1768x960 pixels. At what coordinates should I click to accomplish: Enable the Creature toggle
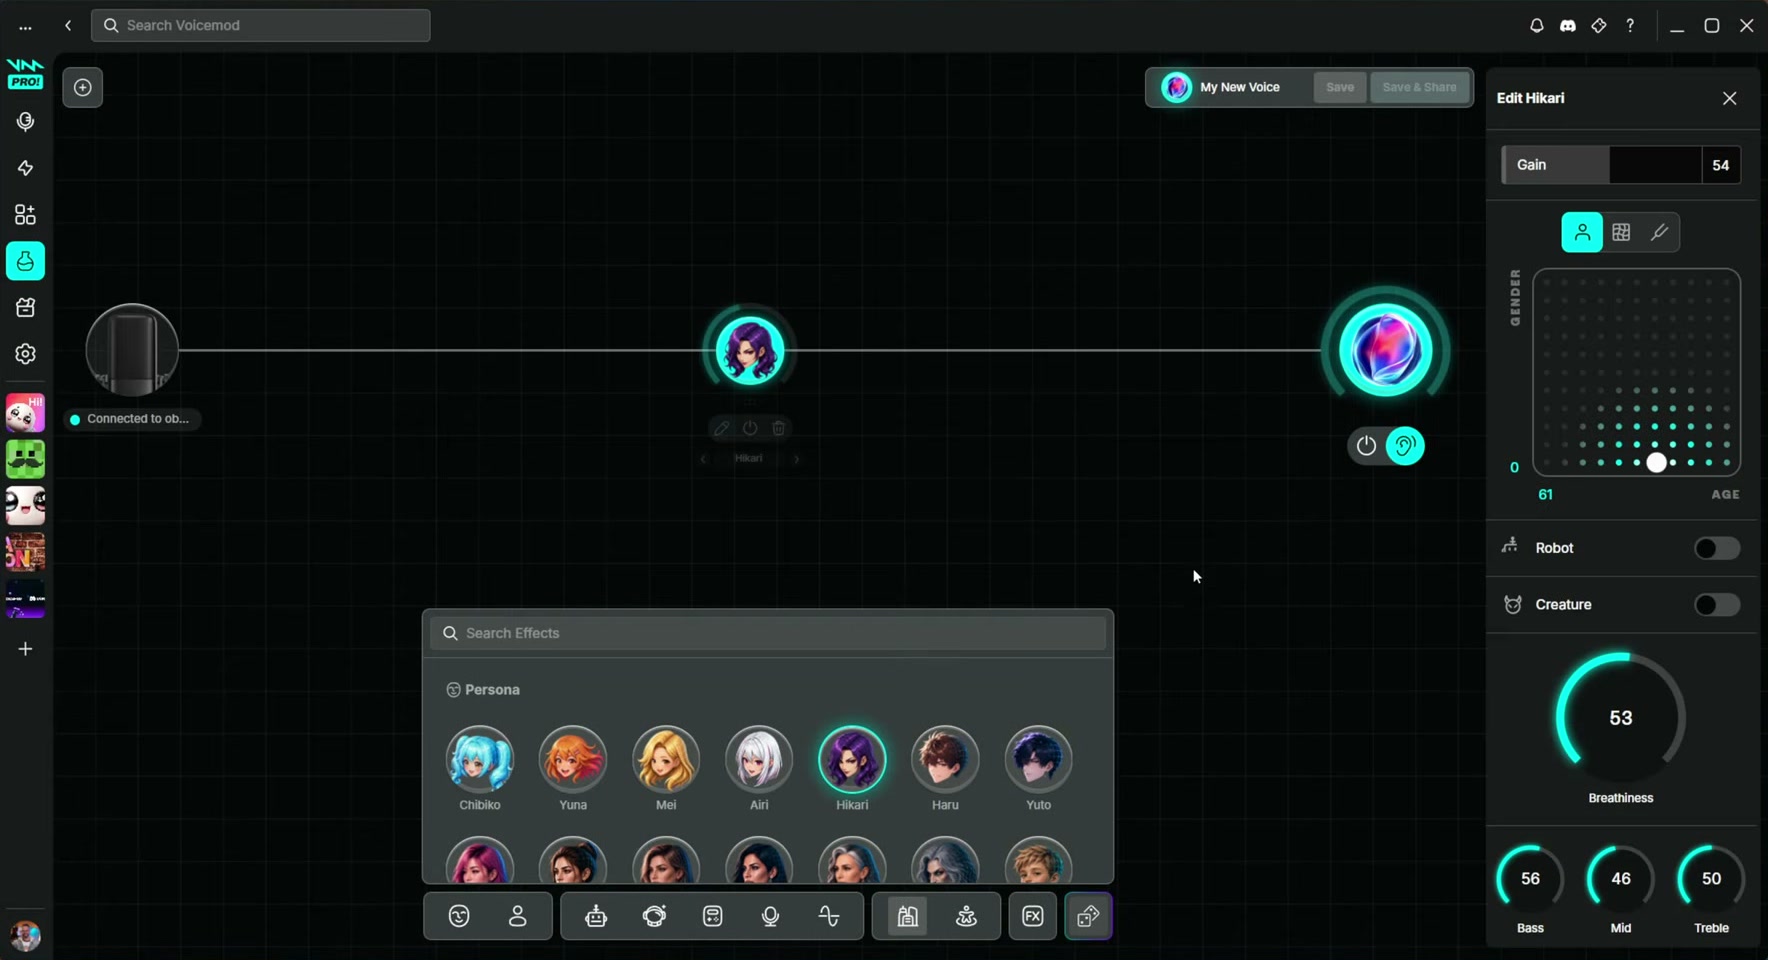[1717, 605]
